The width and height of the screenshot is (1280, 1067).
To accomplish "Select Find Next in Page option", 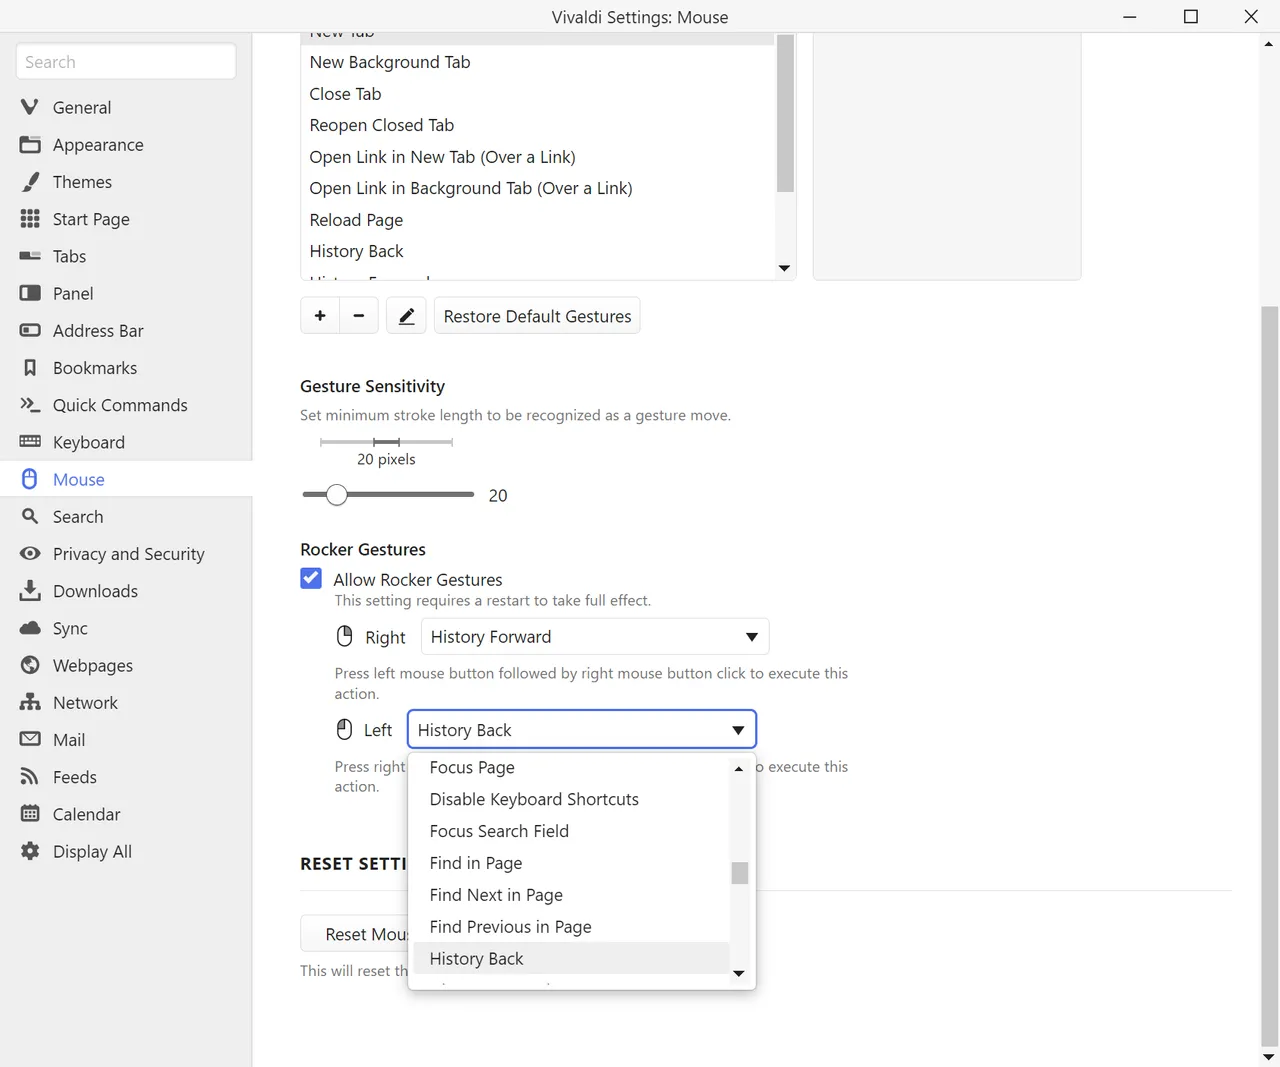I will point(571,895).
